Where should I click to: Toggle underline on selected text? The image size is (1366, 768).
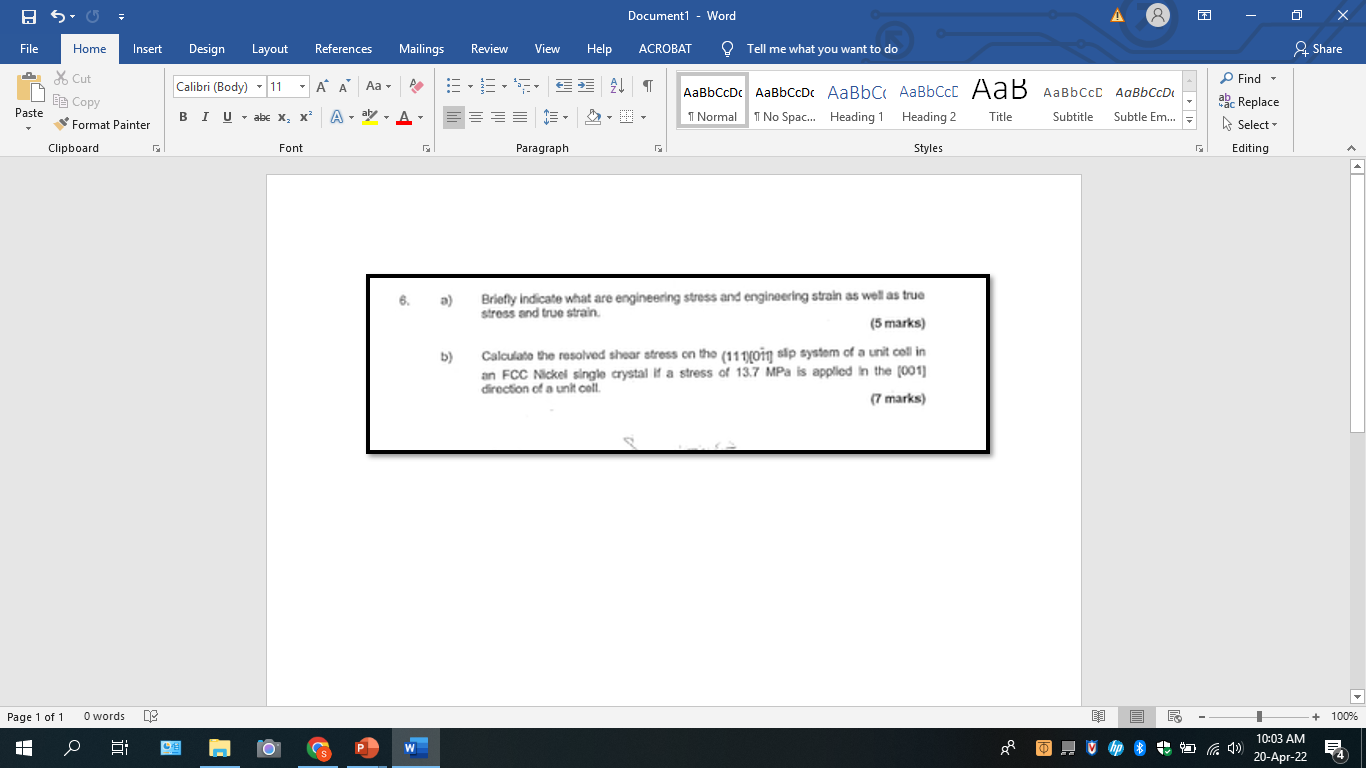[x=226, y=117]
